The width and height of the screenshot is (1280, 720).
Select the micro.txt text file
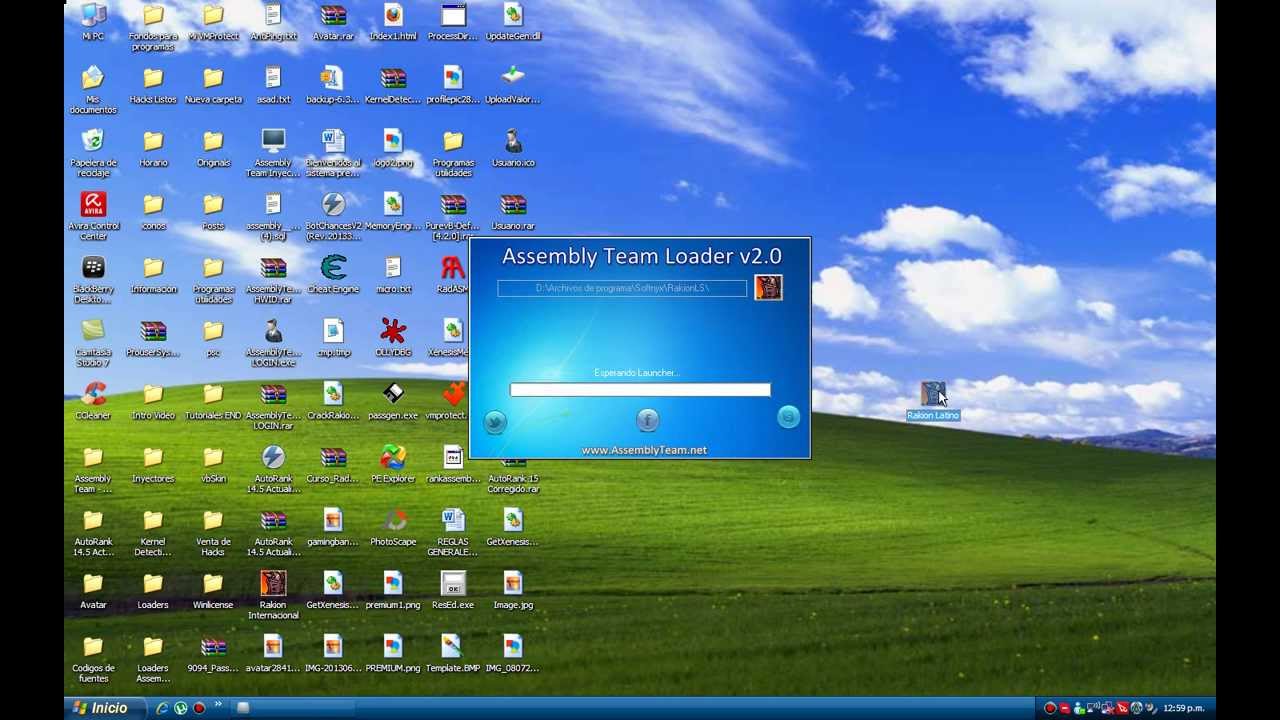click(393, 274)
